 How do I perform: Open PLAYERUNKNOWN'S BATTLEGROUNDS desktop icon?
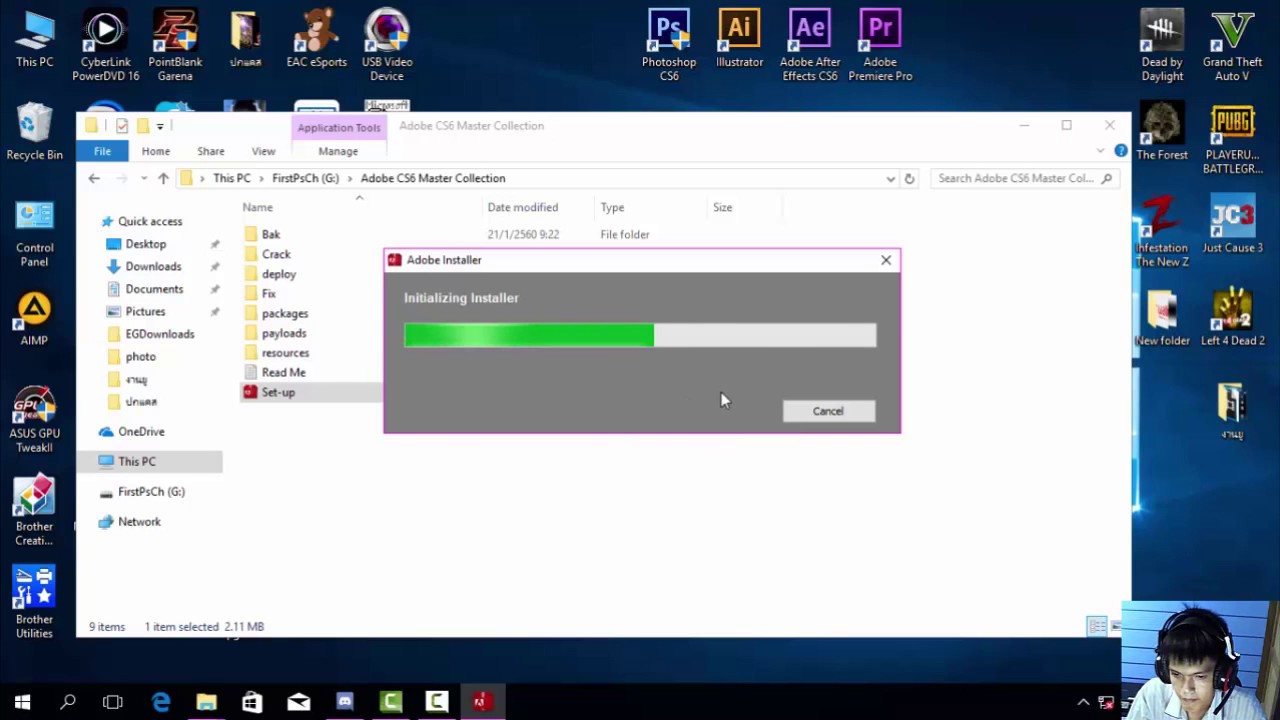click(1232, 139)
